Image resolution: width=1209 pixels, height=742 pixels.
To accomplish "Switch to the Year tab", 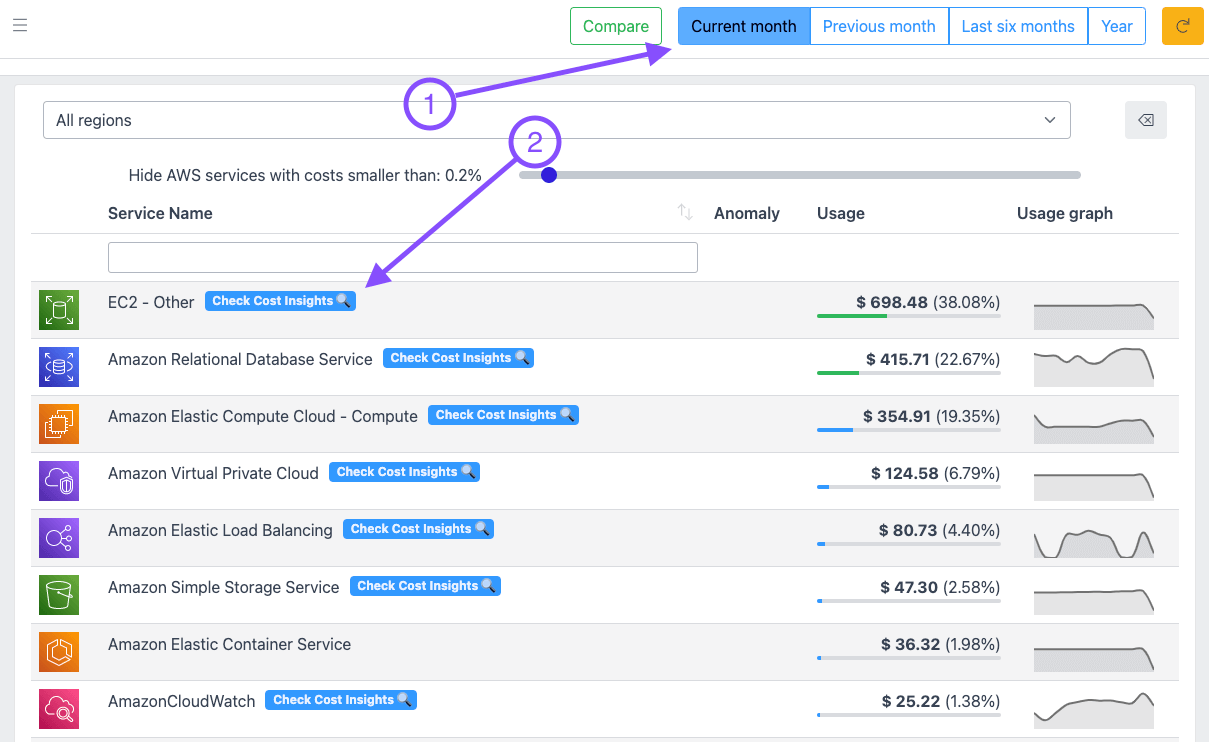I will tap(1117, 26).
